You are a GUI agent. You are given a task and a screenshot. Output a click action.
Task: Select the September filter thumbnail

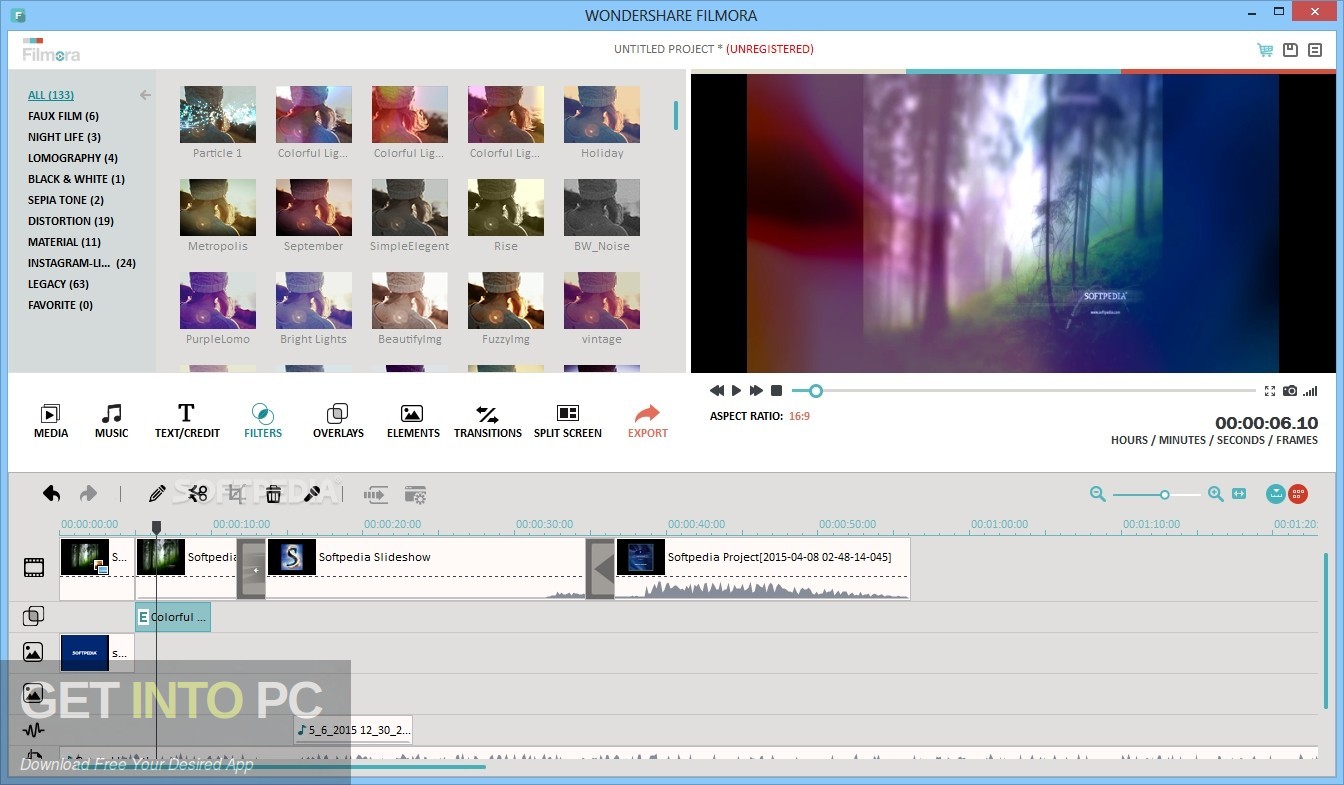click(314, 207)
